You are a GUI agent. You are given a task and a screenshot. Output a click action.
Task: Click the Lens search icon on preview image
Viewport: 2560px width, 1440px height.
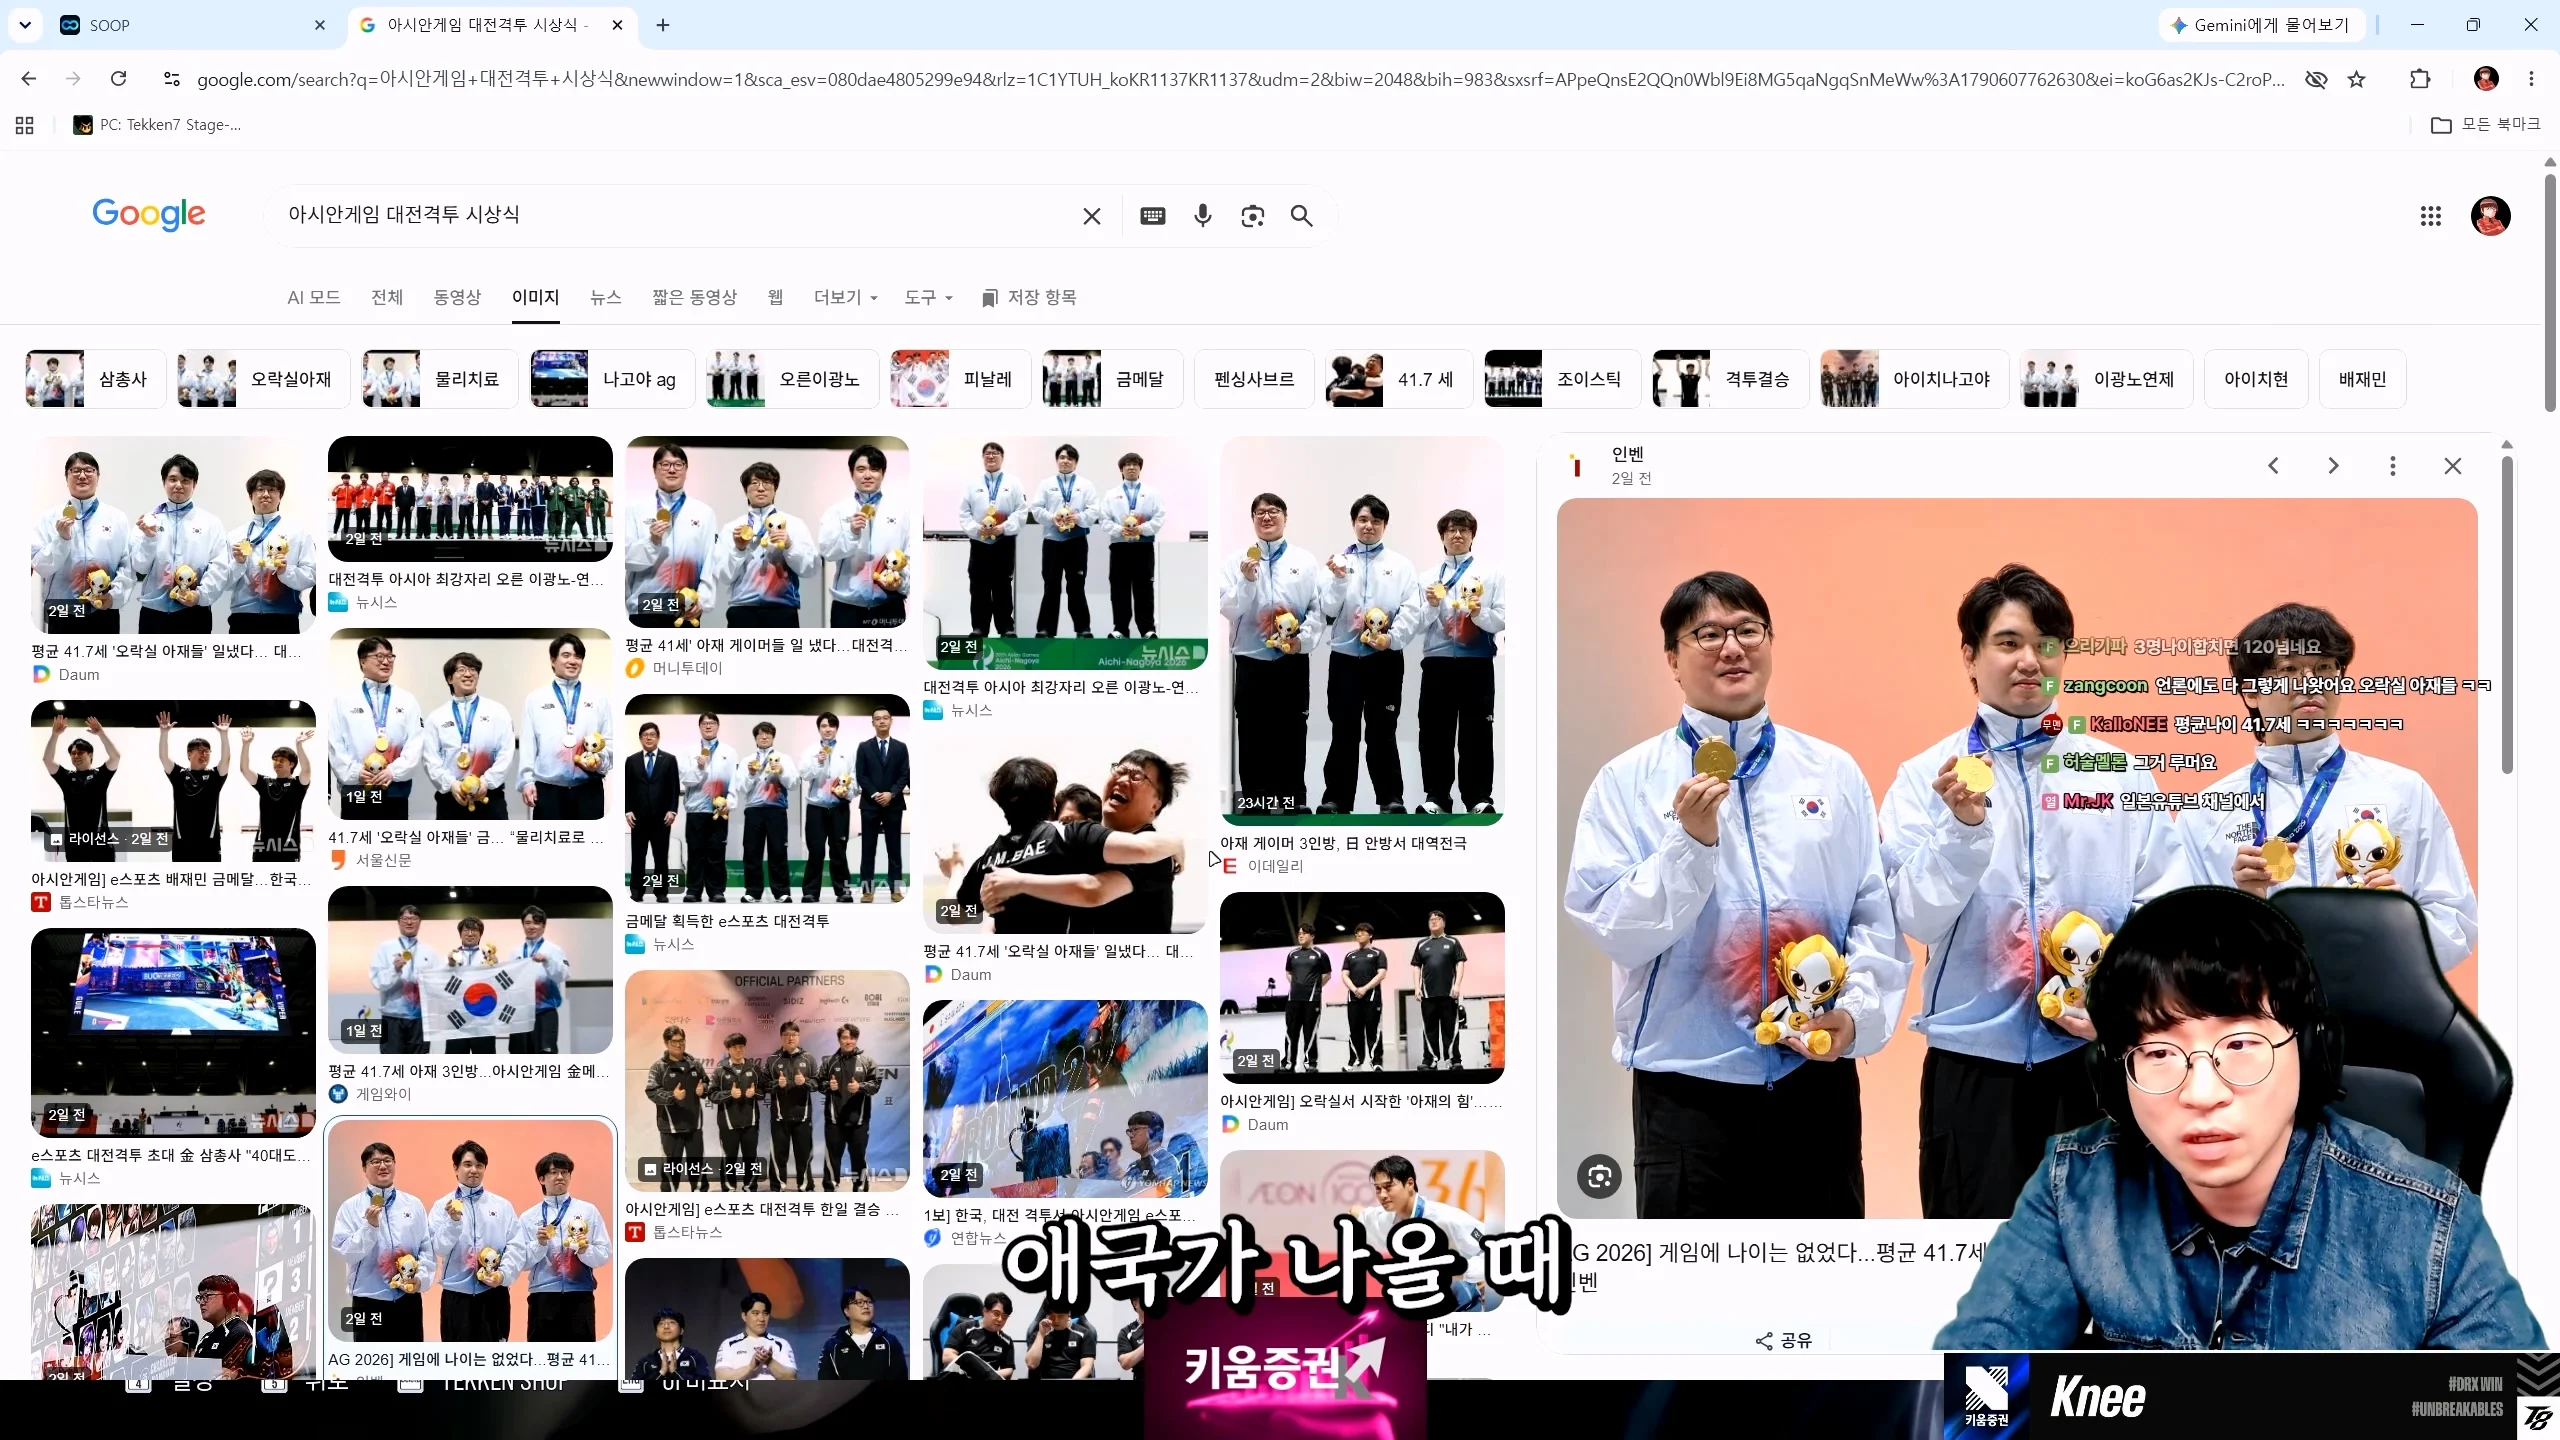pyautogui.click(x=1599, y=1176)
